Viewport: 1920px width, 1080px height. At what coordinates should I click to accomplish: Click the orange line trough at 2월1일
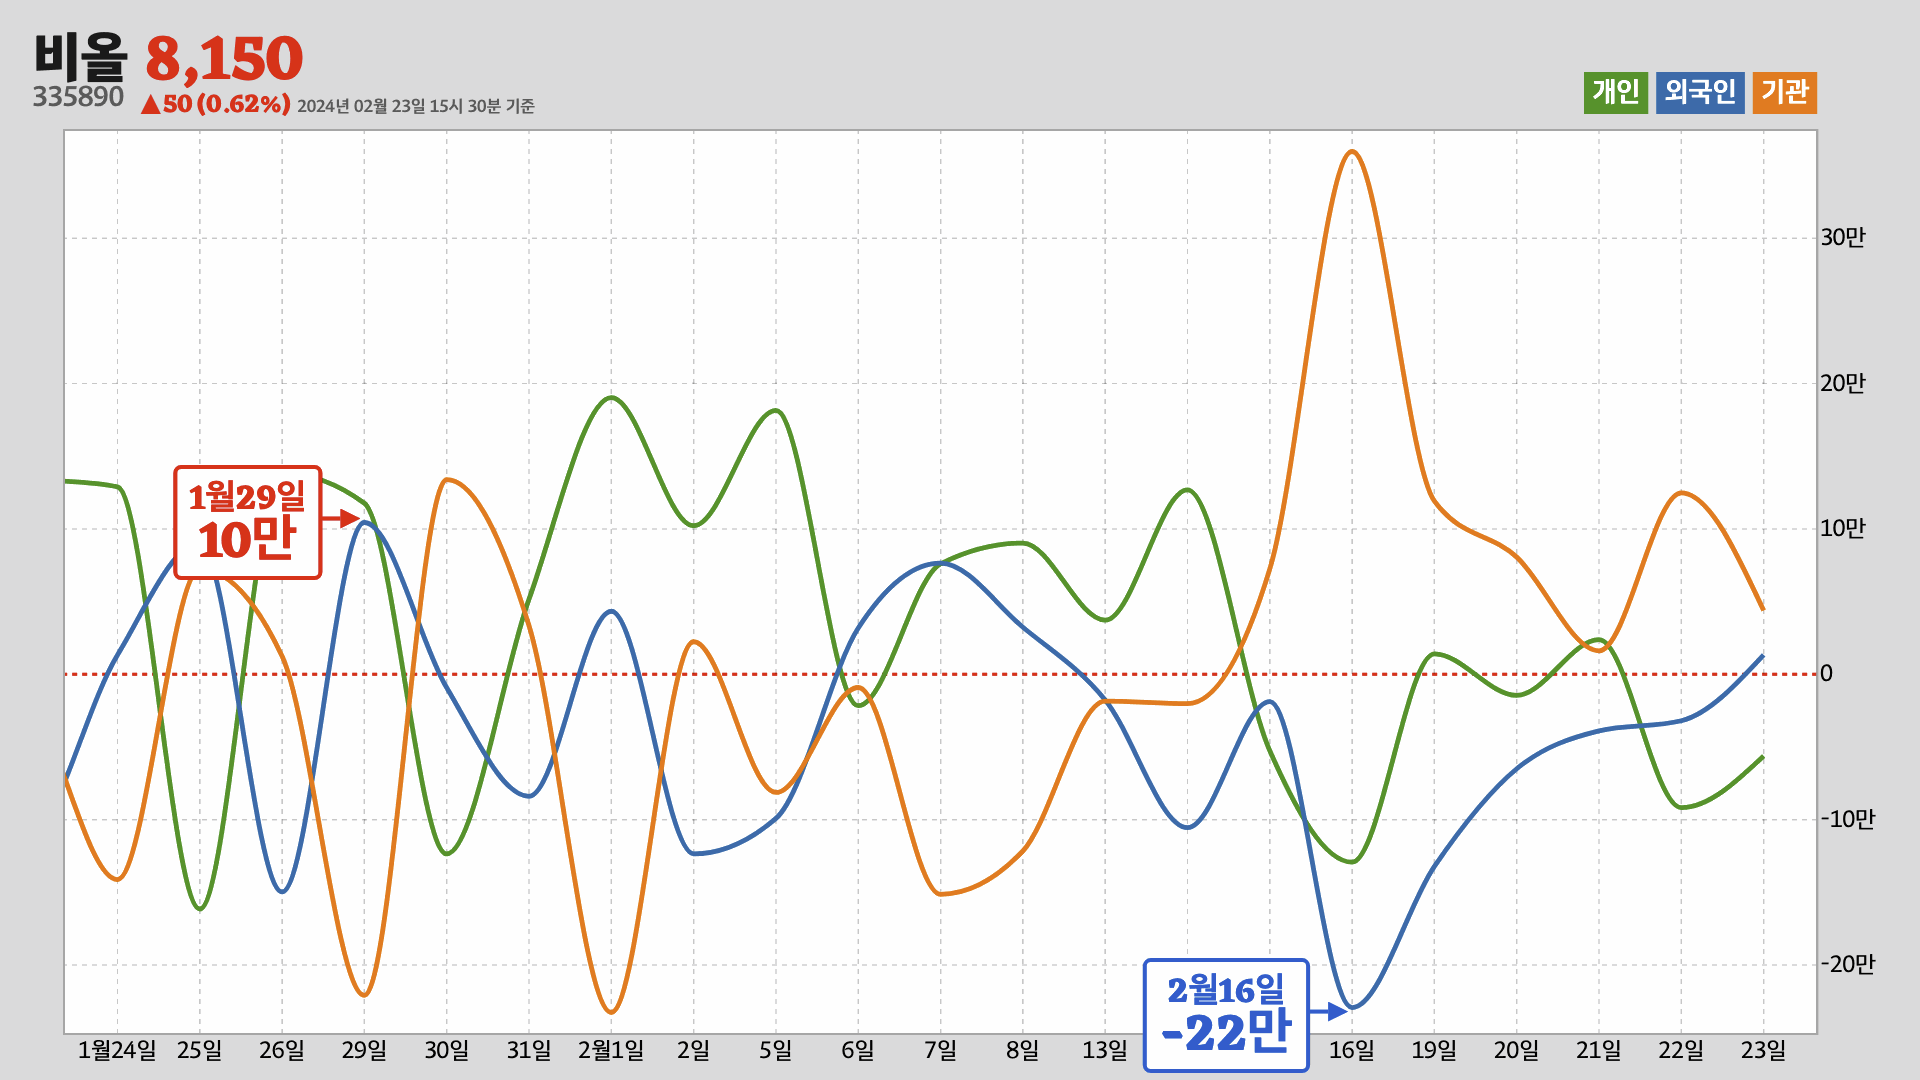tap(612, 1012)
